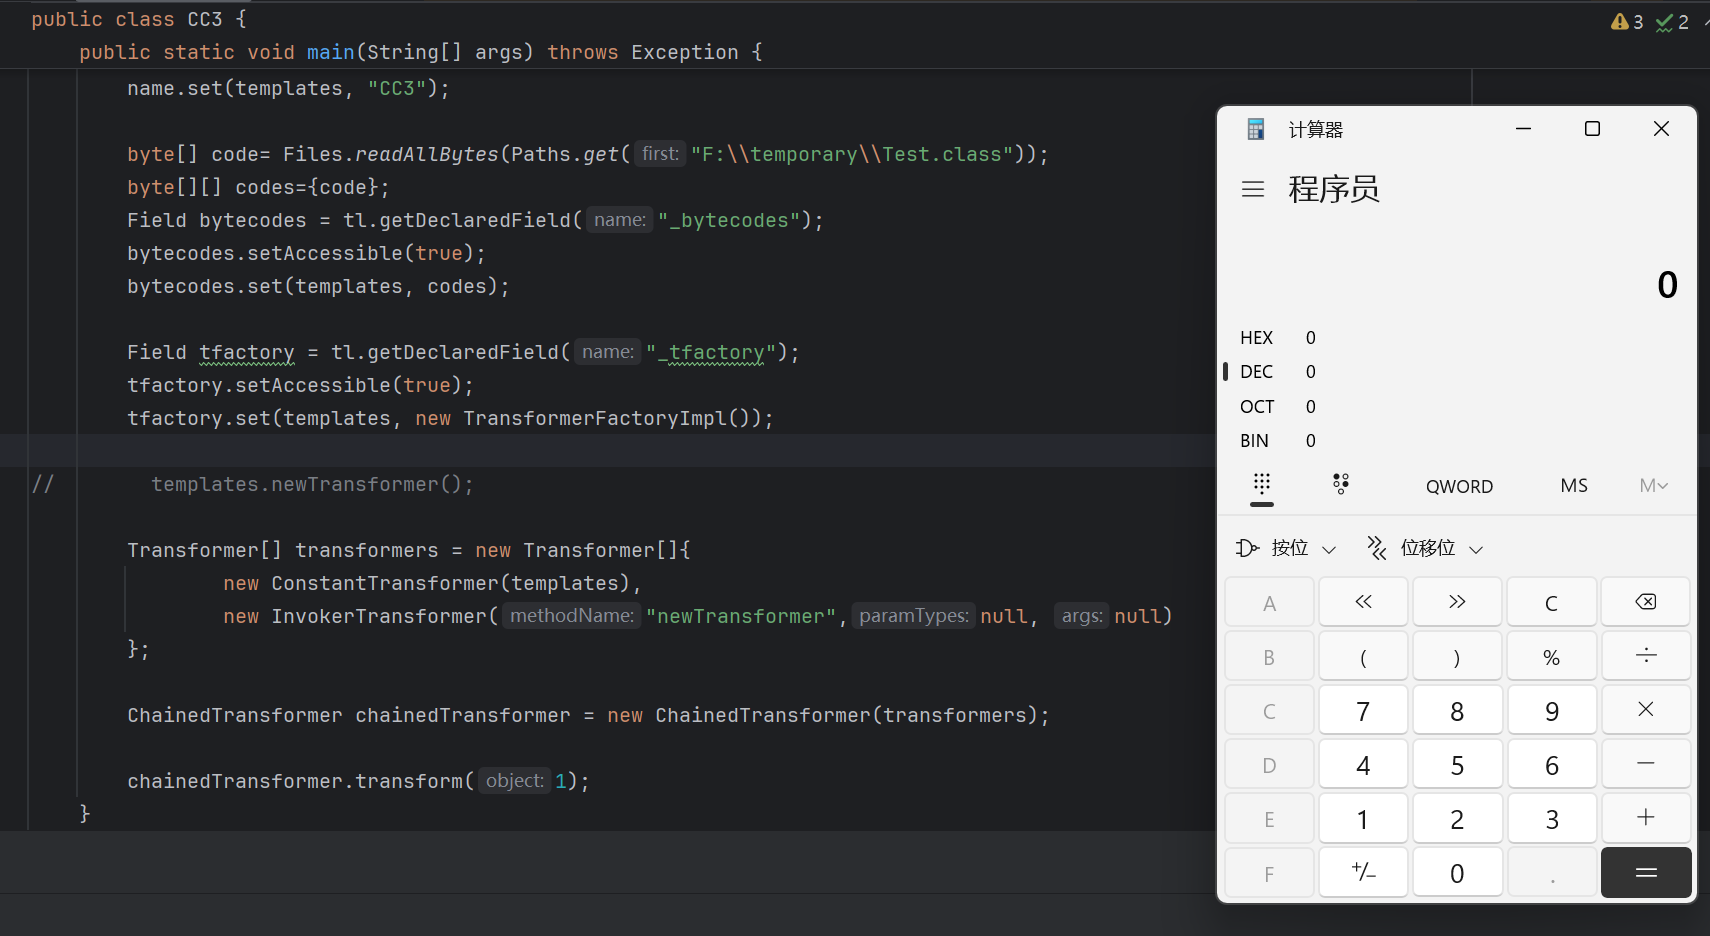Toggle the QWORD data size

[x=1459, y=486]
